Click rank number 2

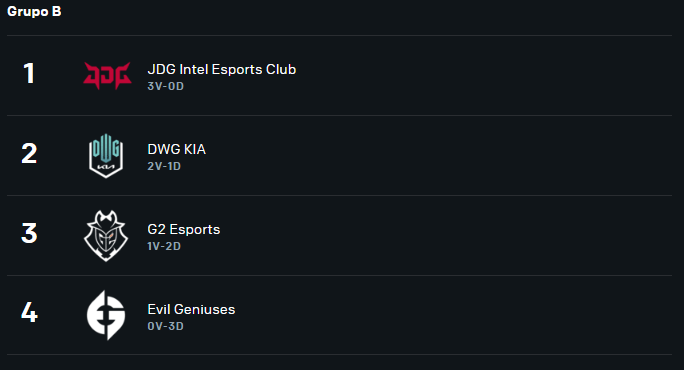(x=29, y=154)
